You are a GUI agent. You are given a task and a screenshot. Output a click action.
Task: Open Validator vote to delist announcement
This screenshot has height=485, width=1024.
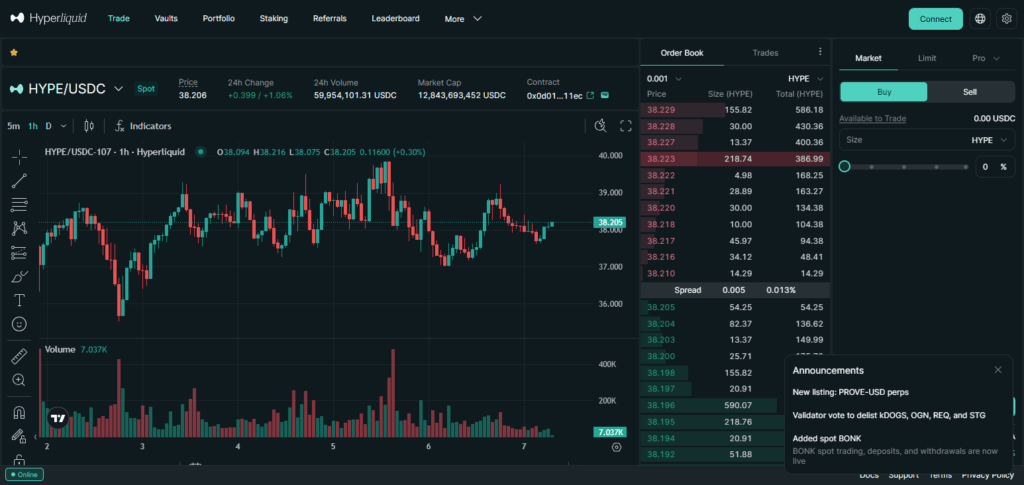889,415
